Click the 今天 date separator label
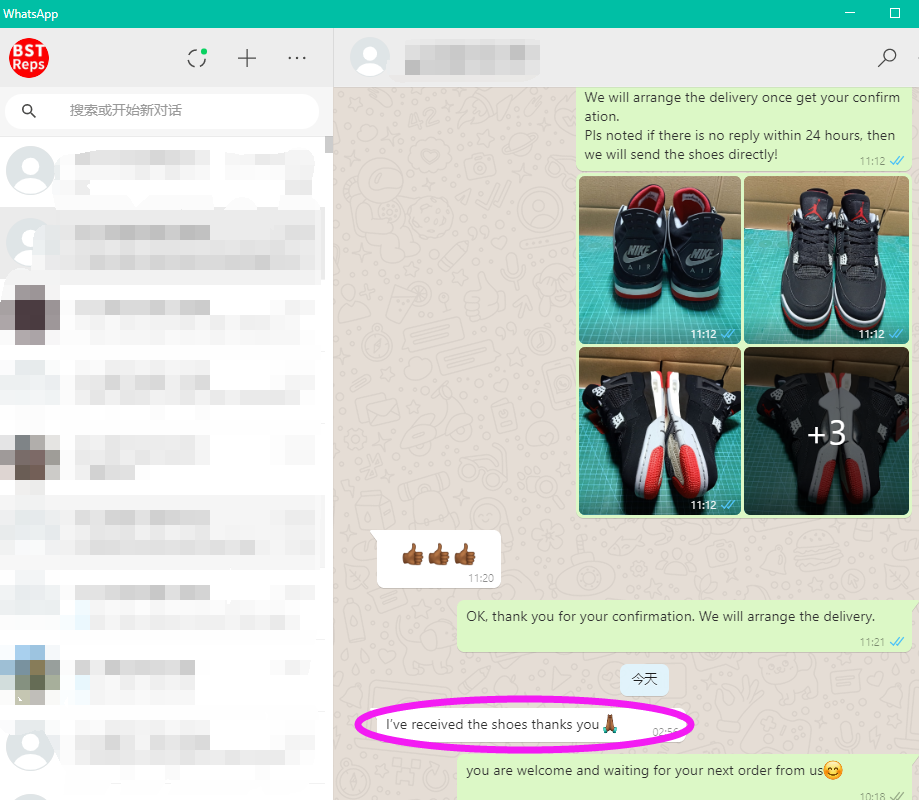The height and width of the screenshot is (800, 919). pos(644,679)
